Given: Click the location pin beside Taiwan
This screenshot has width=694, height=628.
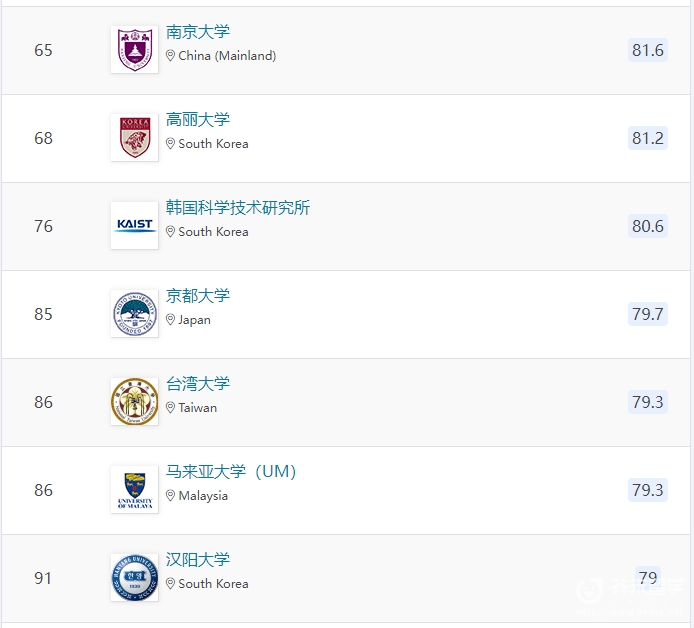Looking at the screenshot, I should [170, 408].
